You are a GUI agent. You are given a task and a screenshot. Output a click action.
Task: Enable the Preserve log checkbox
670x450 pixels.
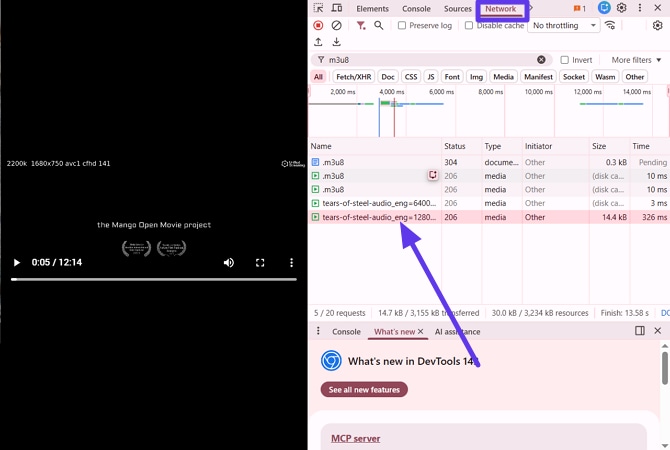click(402, 26)
